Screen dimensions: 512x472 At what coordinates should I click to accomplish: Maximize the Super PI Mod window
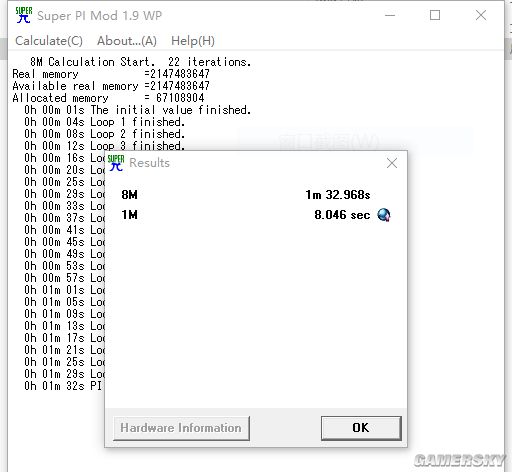(435, 15)
